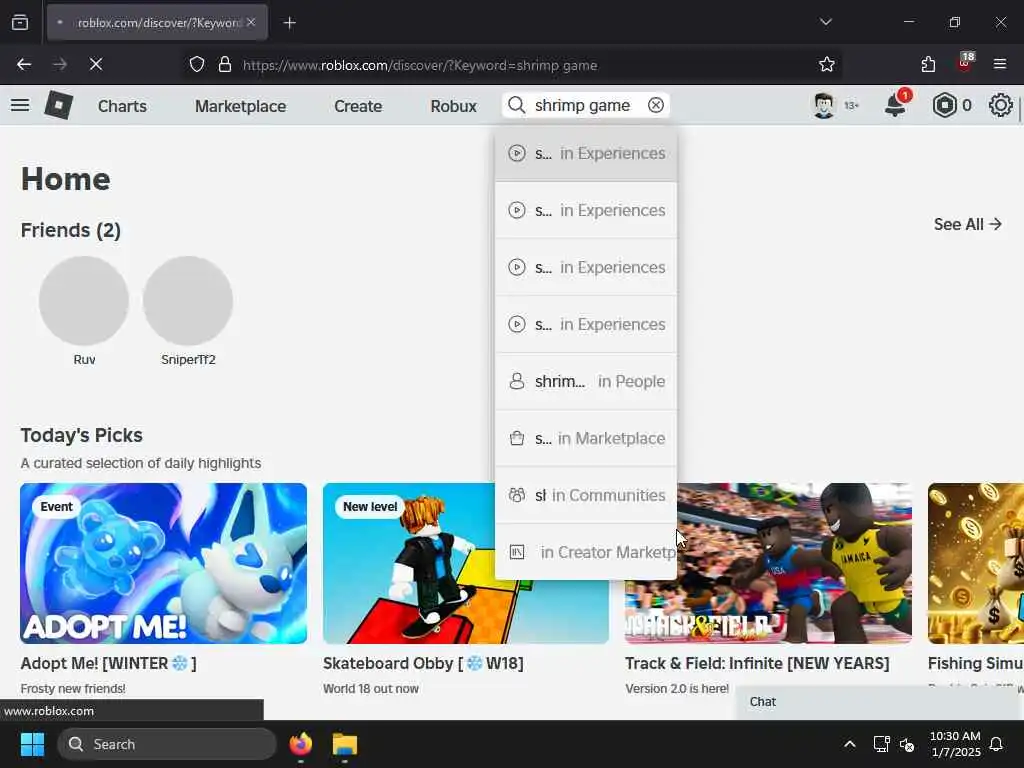The height and width of the screenshot is (768, 1024).
Task: Click See All friends link
Action: coord(967,225)
